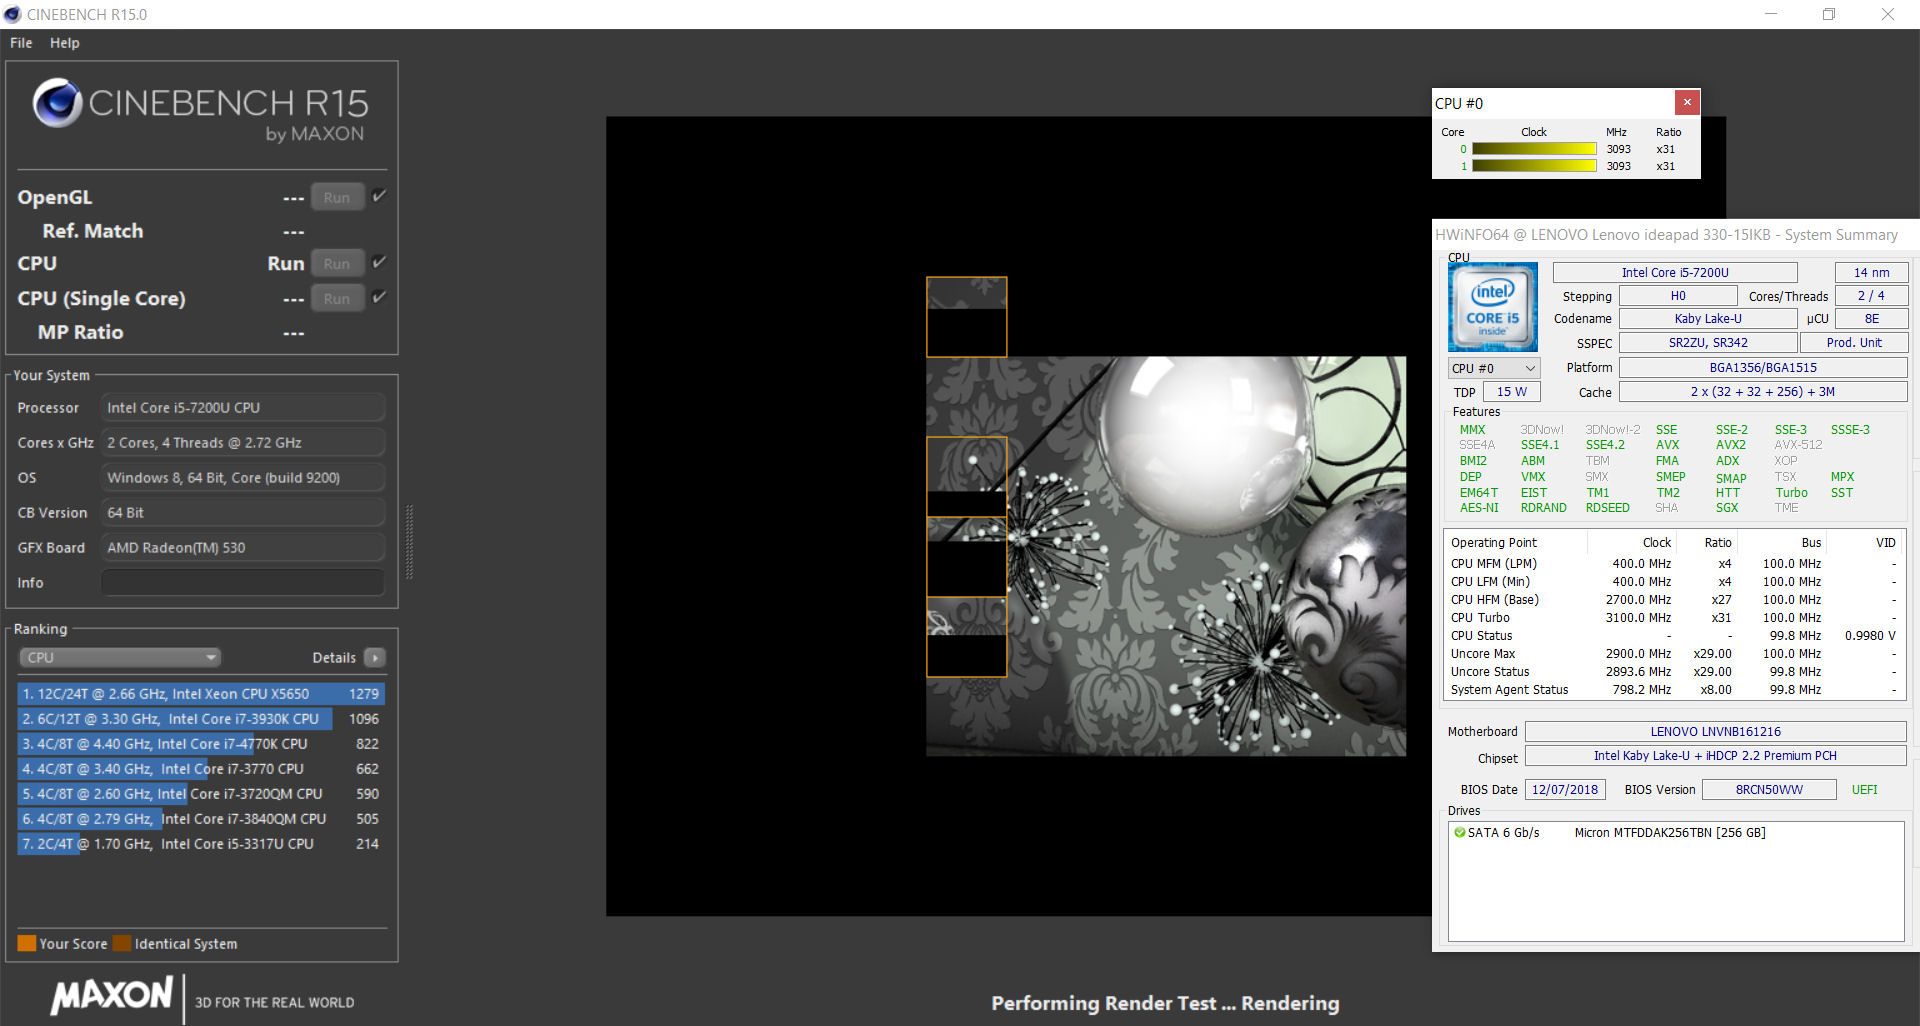Click the LENOVO LNVNB161216 motherboard field
Screen dimensions: 1920x1026
[x=1715, y=731]
